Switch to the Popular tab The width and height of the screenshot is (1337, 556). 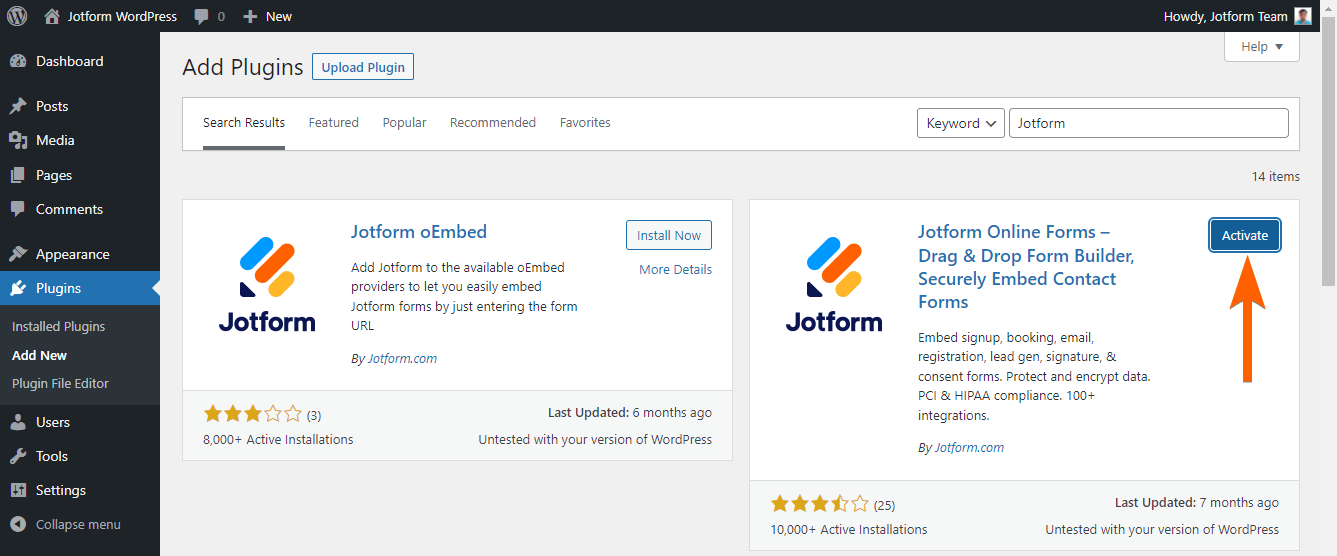point(404,123)
